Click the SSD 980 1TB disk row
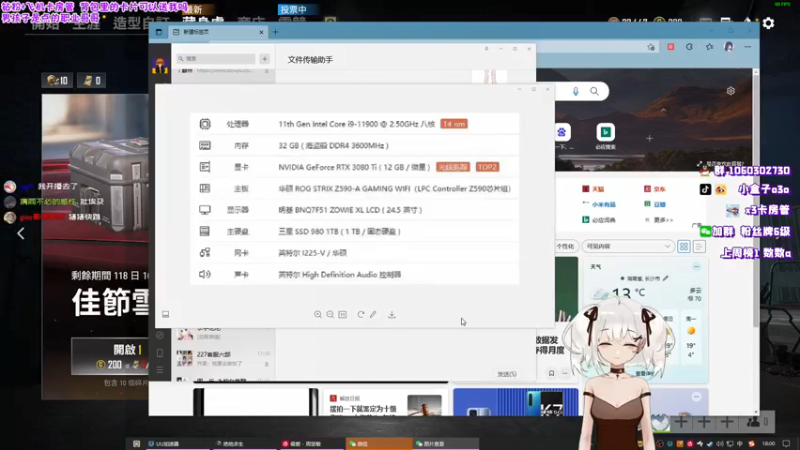This screenshot has height=450, width=800. pyautogui.click(x=355, y=231)
